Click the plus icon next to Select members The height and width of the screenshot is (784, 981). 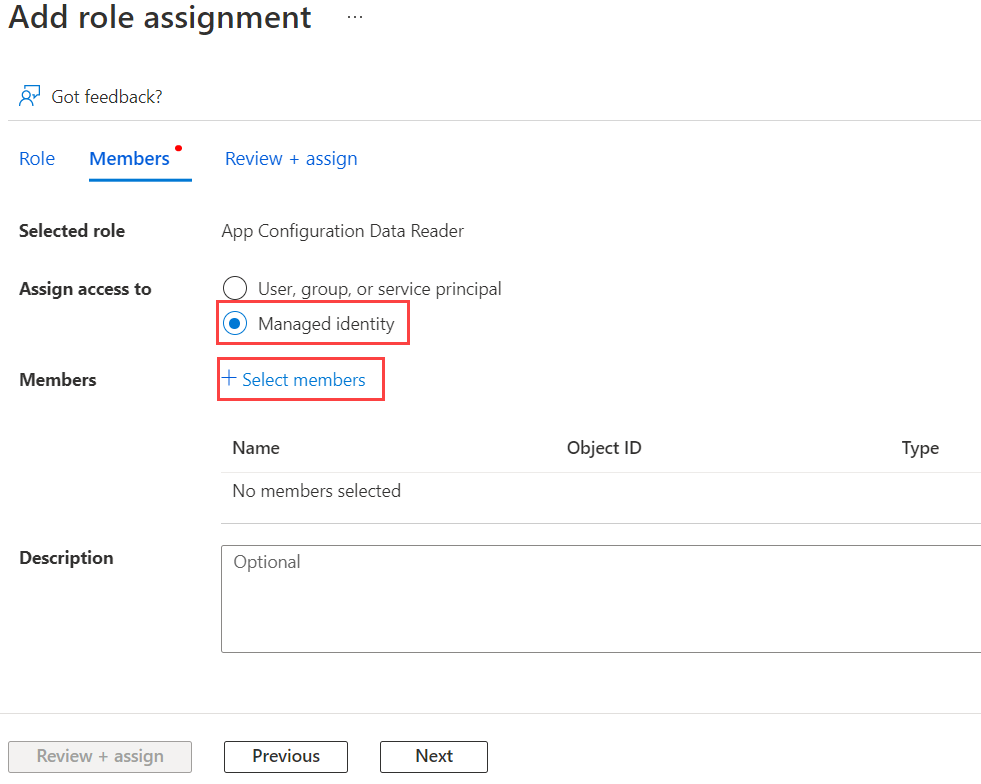point(231,378)
